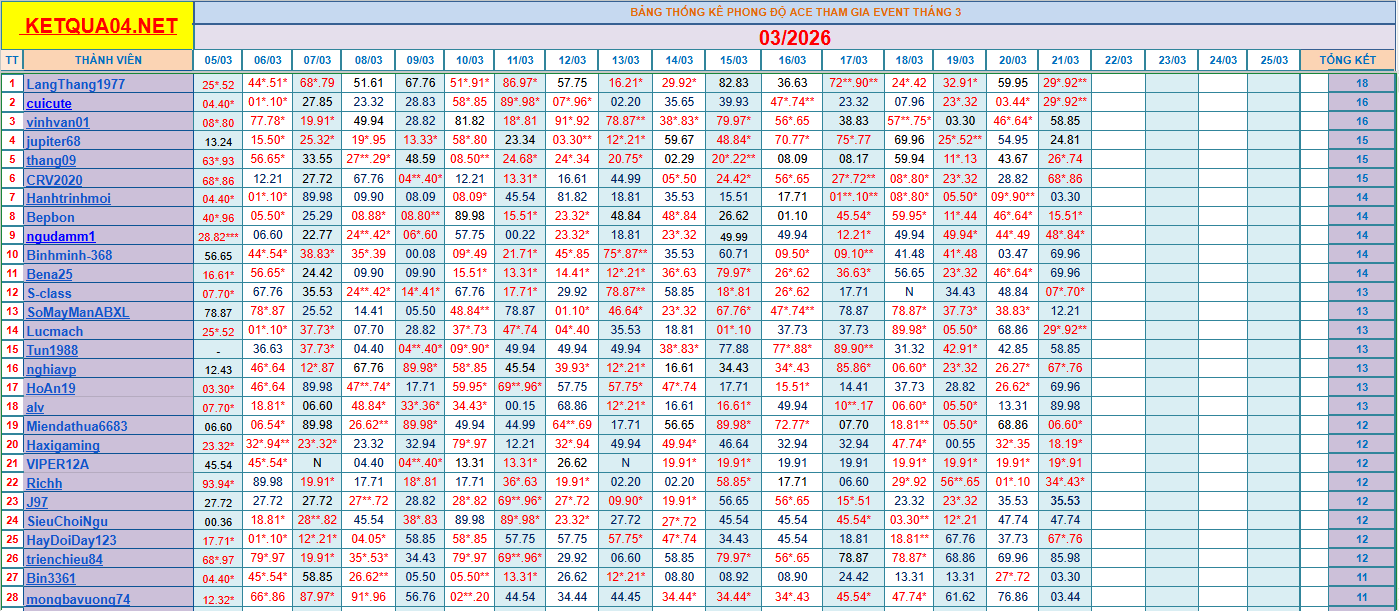Open member VIPER12A's link

pyautogui.click(x=57, y=464)
